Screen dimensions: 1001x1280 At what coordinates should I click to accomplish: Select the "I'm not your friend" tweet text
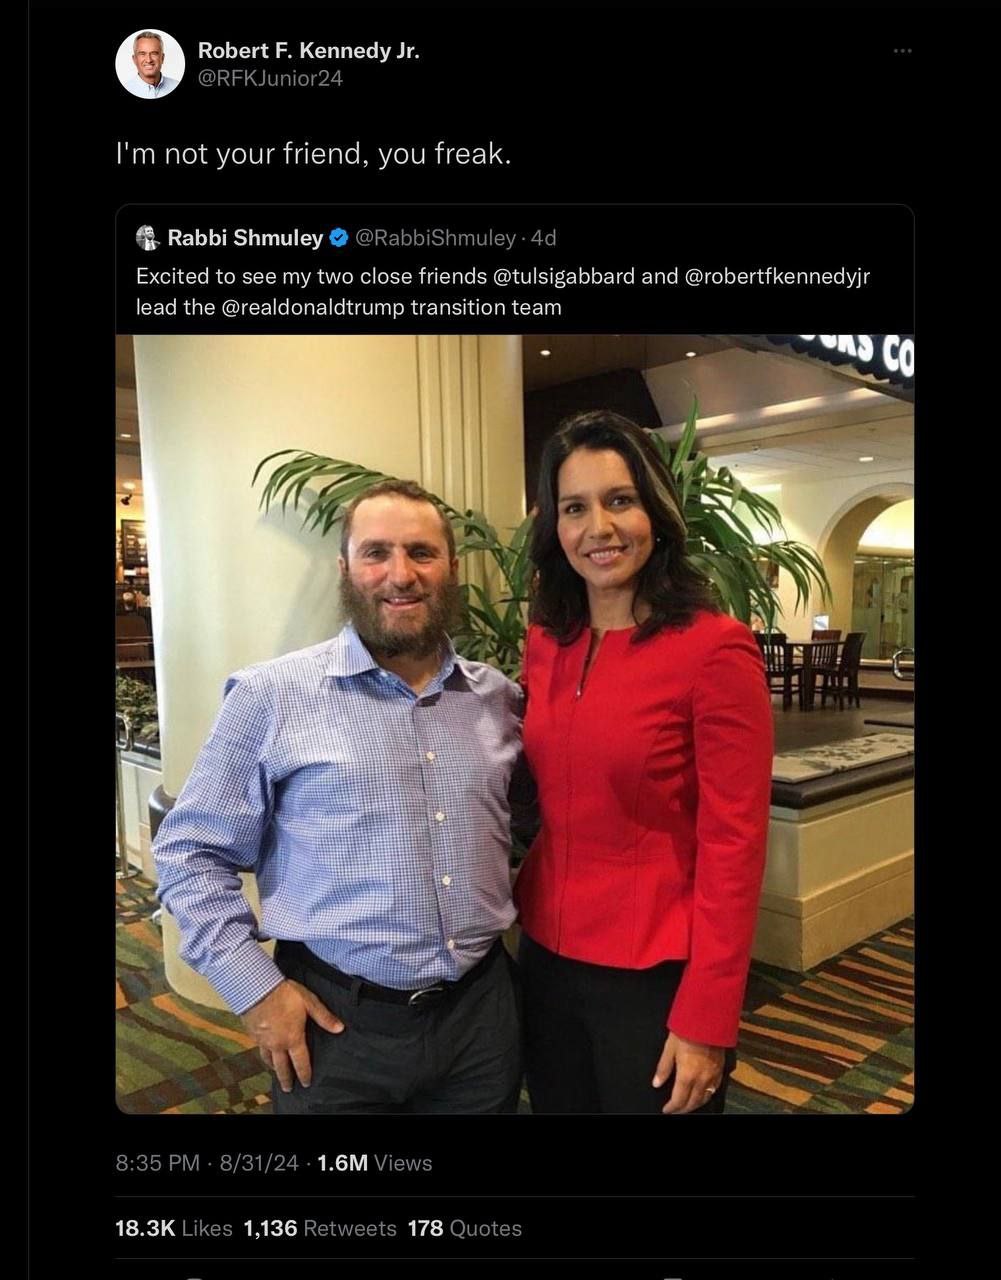click(314, 154)
